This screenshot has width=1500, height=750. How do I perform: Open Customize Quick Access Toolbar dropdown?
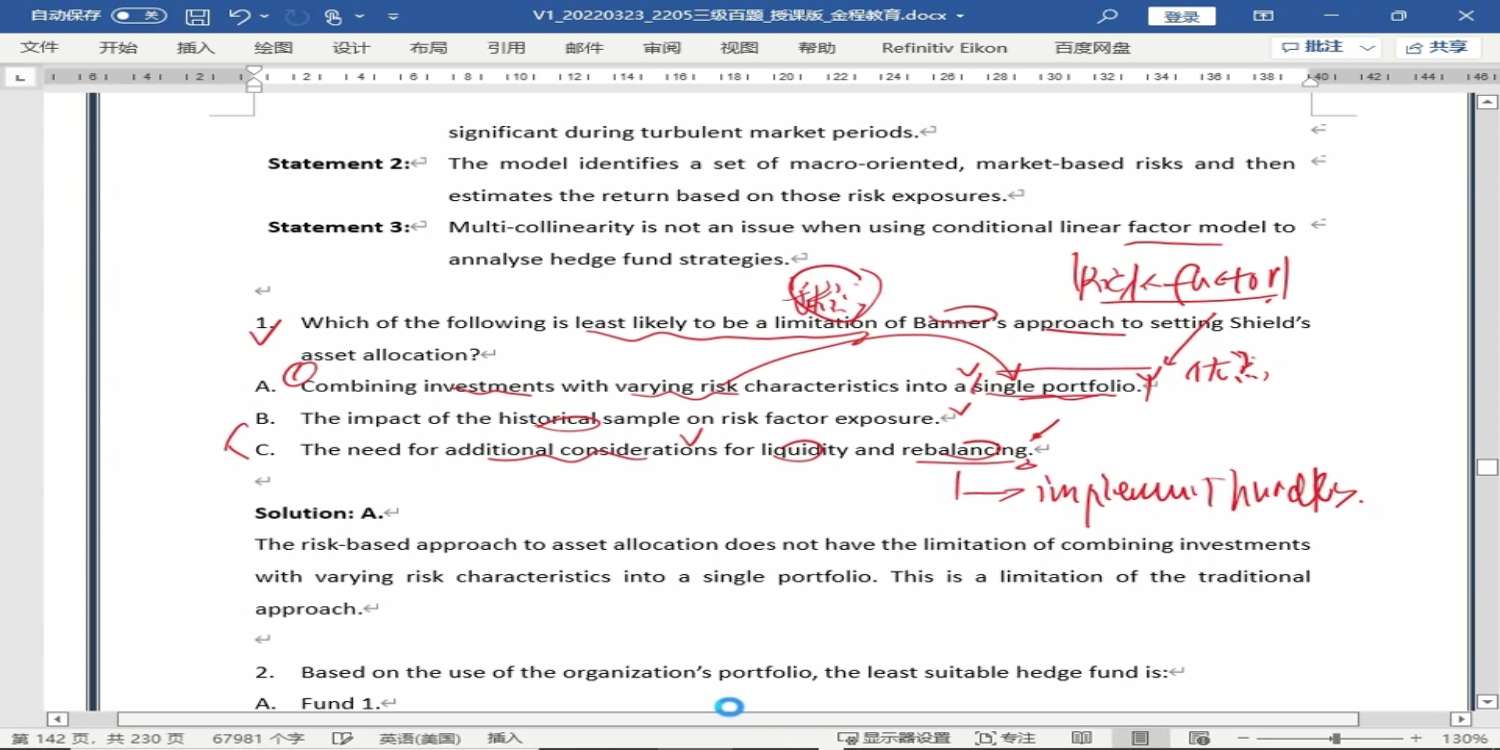(393, 16)
